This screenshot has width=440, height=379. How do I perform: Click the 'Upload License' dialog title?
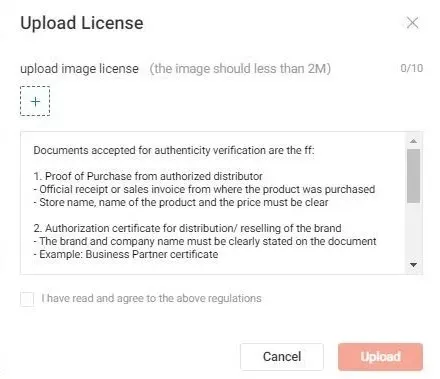[82, 23]
